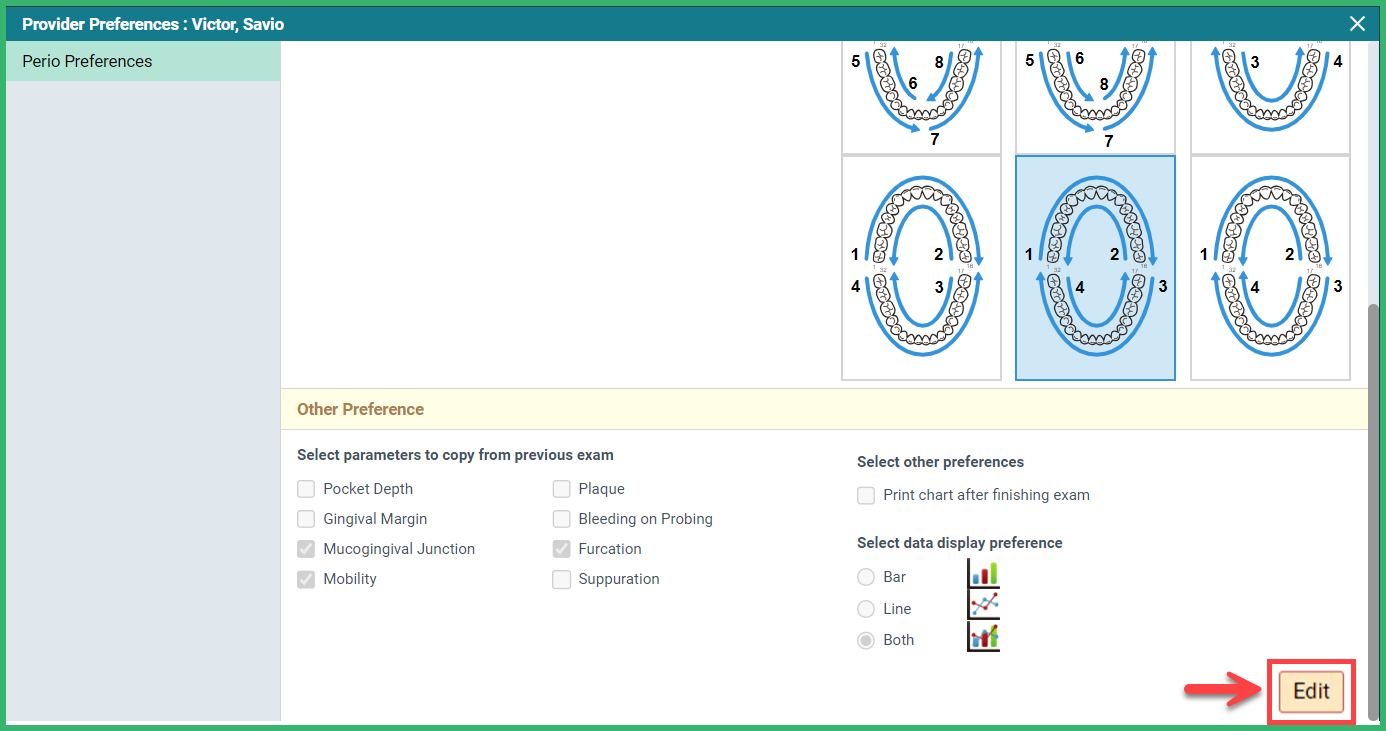Viewport: 1386px width, 731px height.
Task: Choose the bottom-right probing path thumbnail
Action: pos(1270,268)
